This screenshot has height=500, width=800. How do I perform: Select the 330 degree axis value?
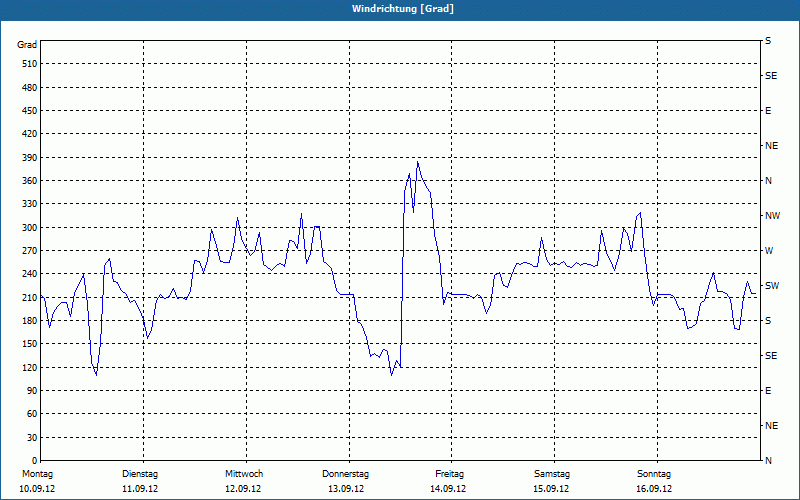pyautogui.click(x=30, y=204)
